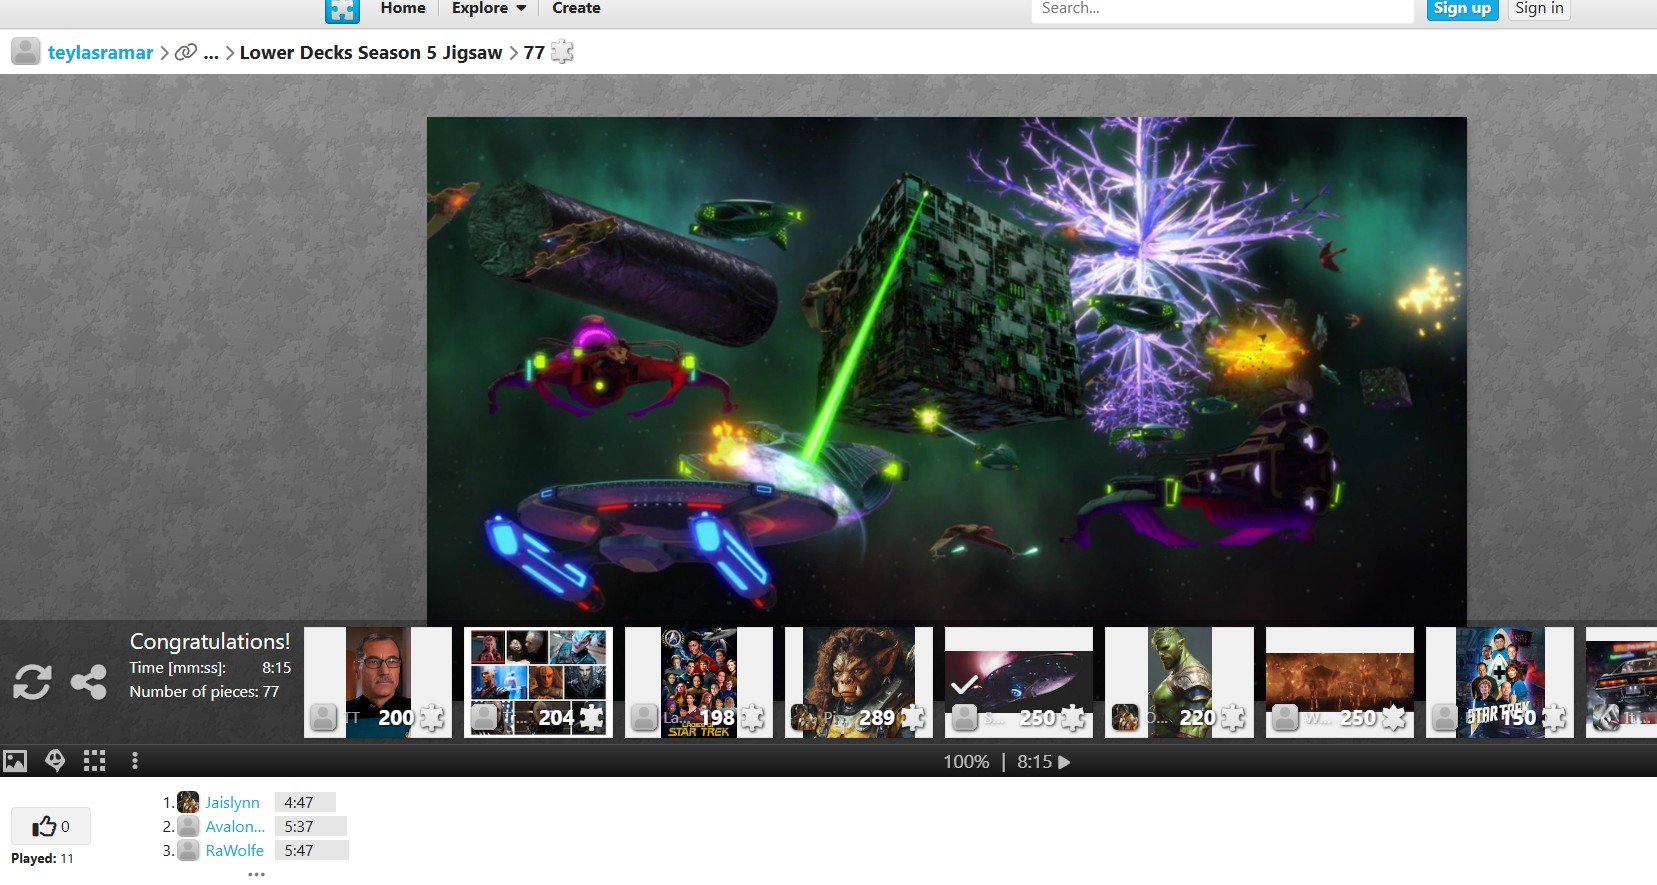Open the 204-piece collage puzzle thumbnail
The height and width of the screenshot is (885, 1657).
coord(538,682)
